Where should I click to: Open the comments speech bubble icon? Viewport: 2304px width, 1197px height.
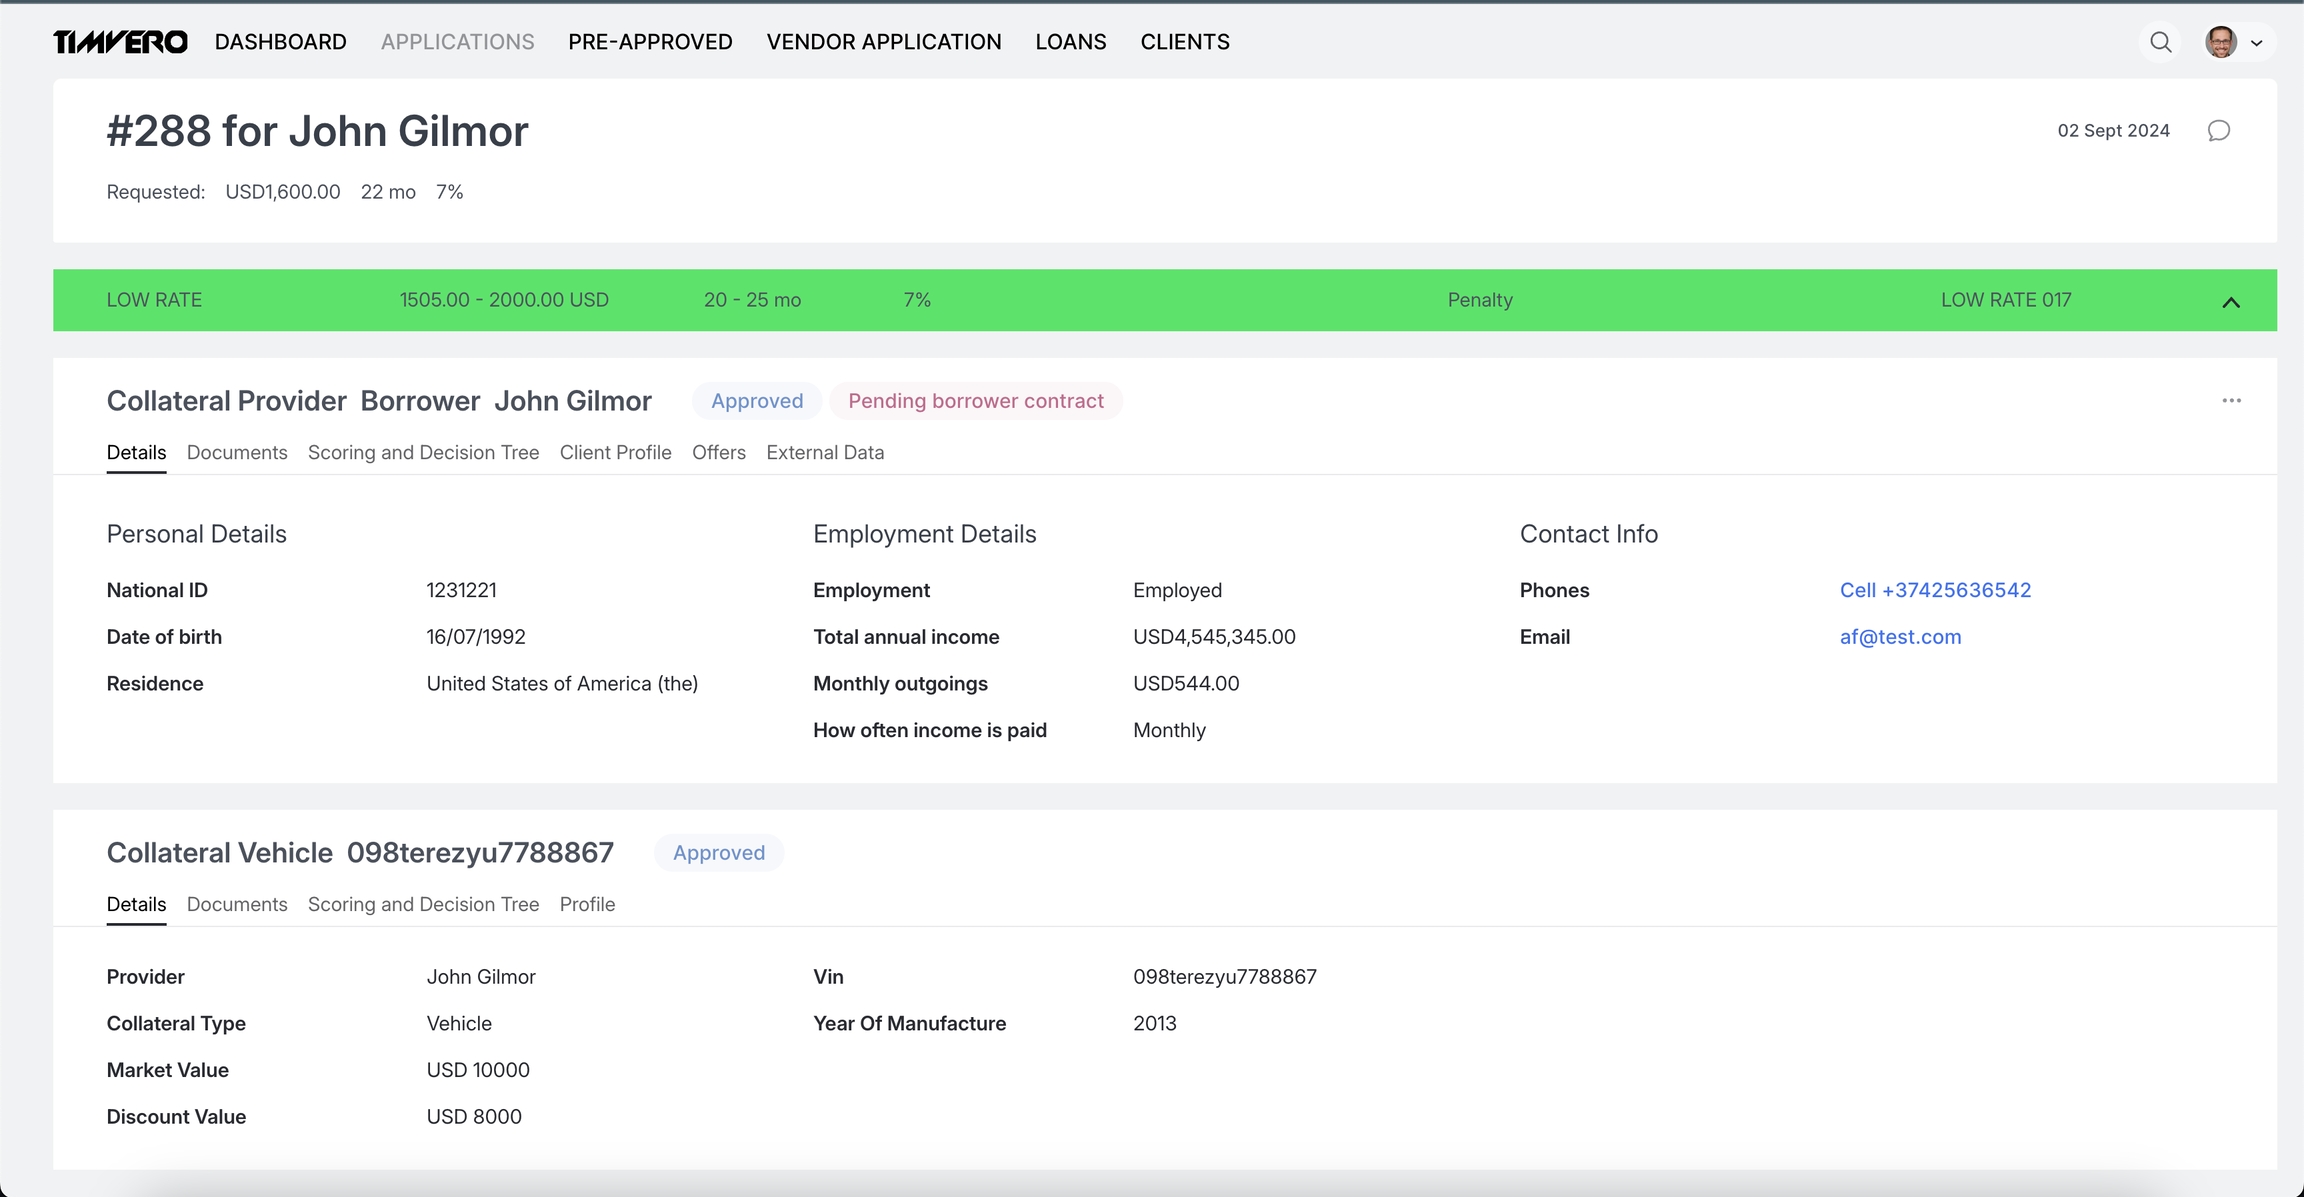pos(2218,131)
